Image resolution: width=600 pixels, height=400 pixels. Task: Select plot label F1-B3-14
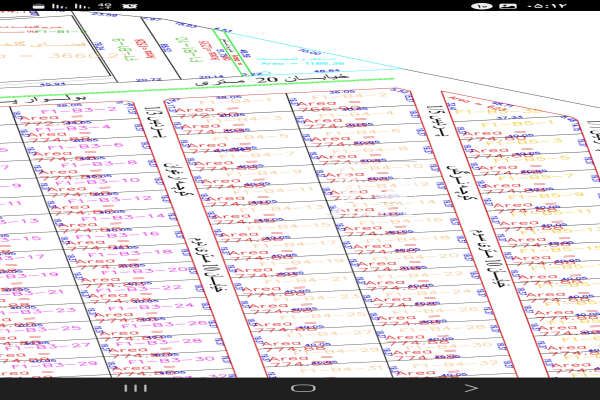[x=119, y=217]
